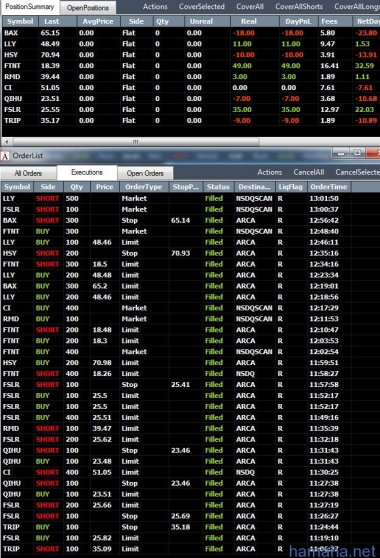Select FTNT short 300 order priced 18.5
Viewport: 380px width, 558px height.
click(x=190, y=264)
